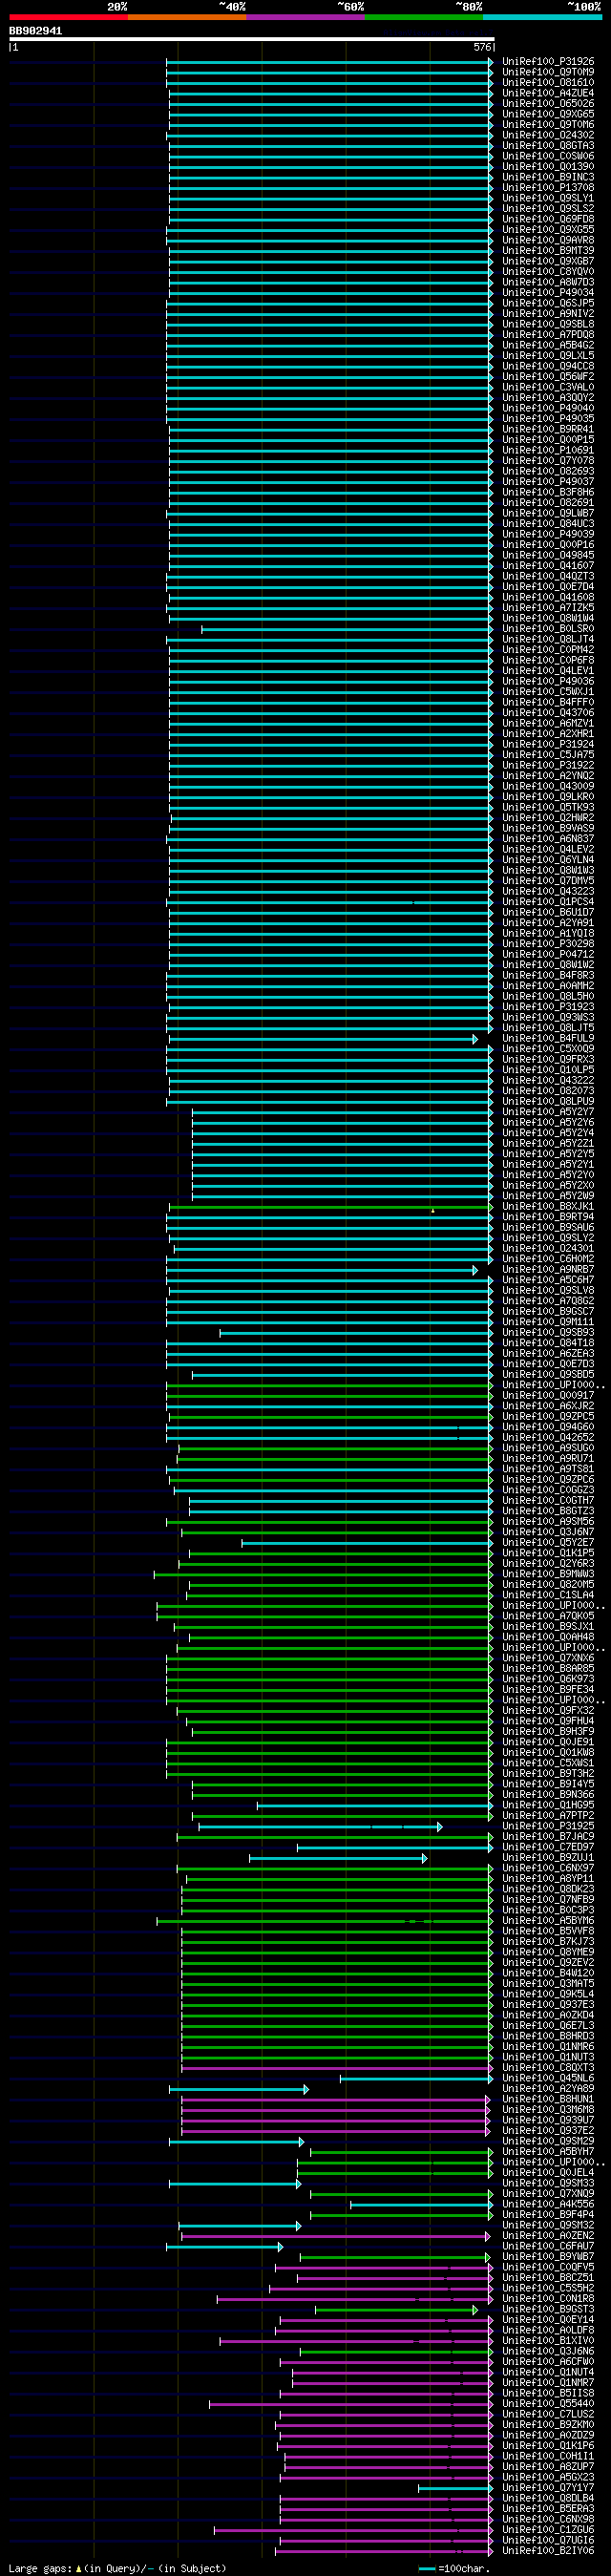Screen dimensions: 611x2576
Task: Select hit label UniRef100_P49040
Action: tap(548, 408)
